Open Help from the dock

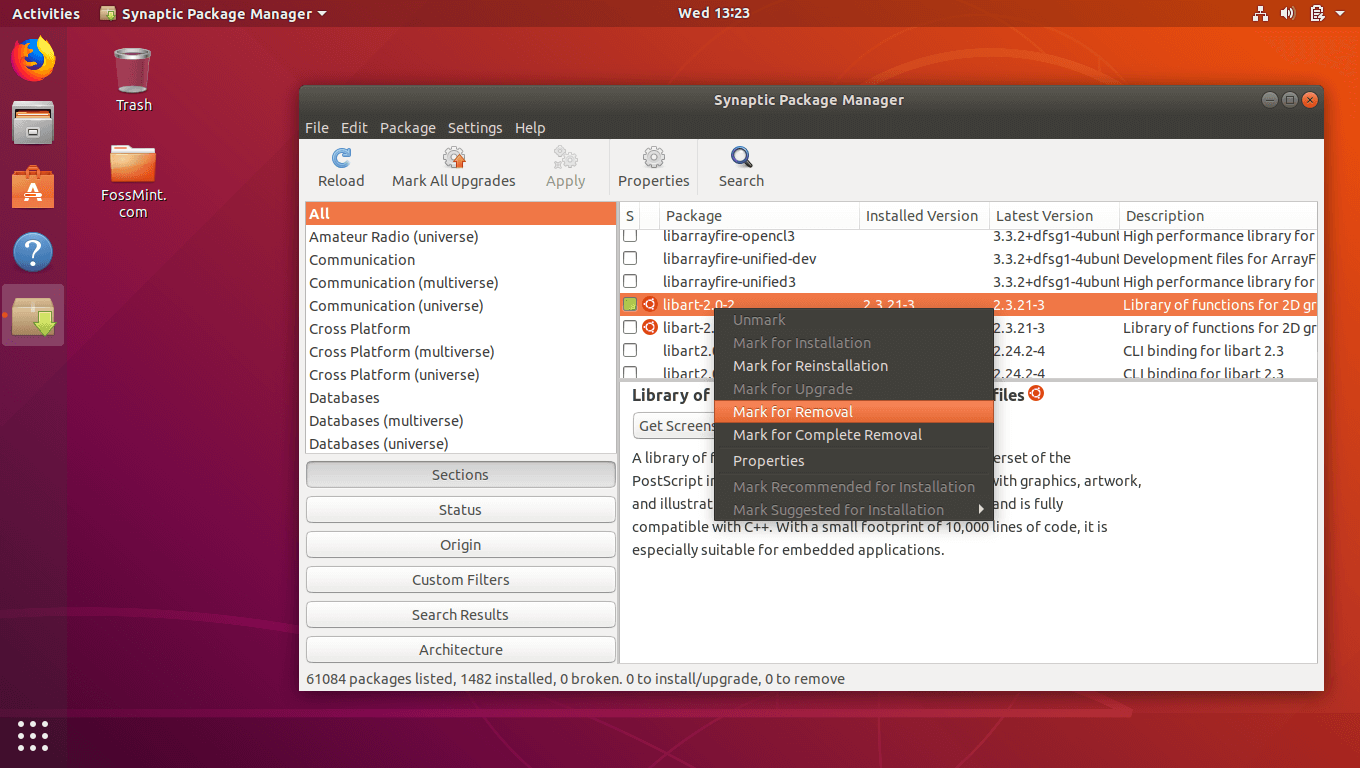pos(33,252)
